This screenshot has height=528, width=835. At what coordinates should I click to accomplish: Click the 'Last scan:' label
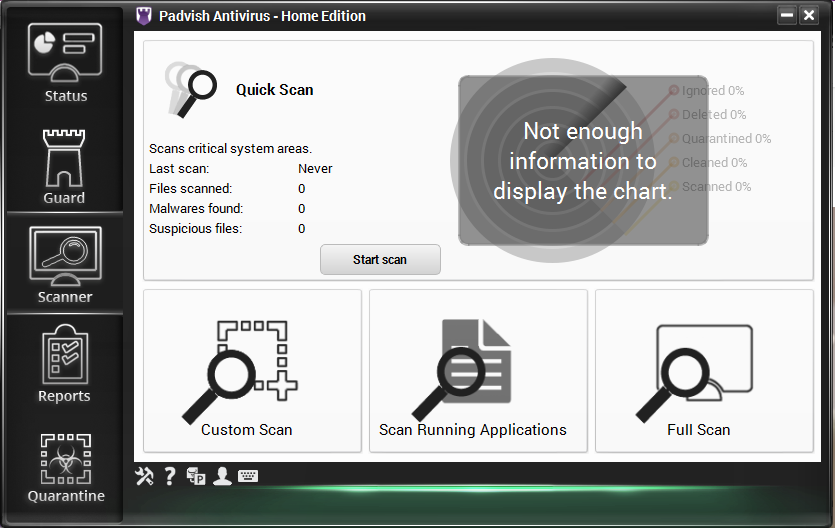tap(179, 169)
